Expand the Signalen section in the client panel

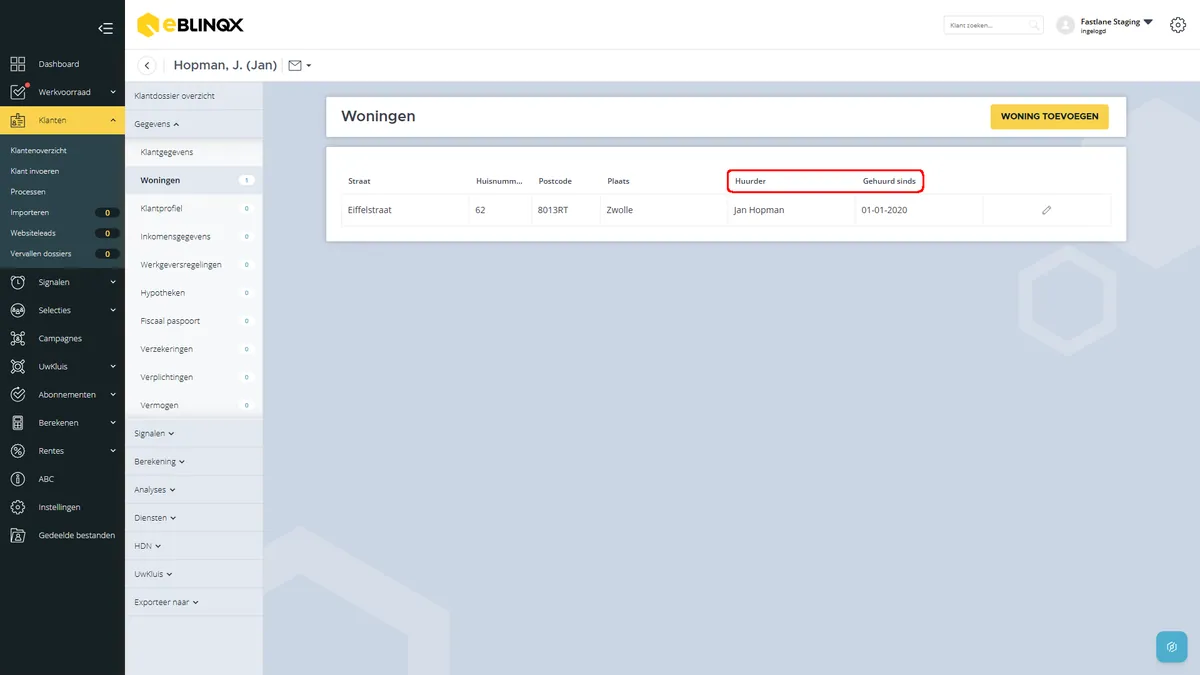pos(155,433)
